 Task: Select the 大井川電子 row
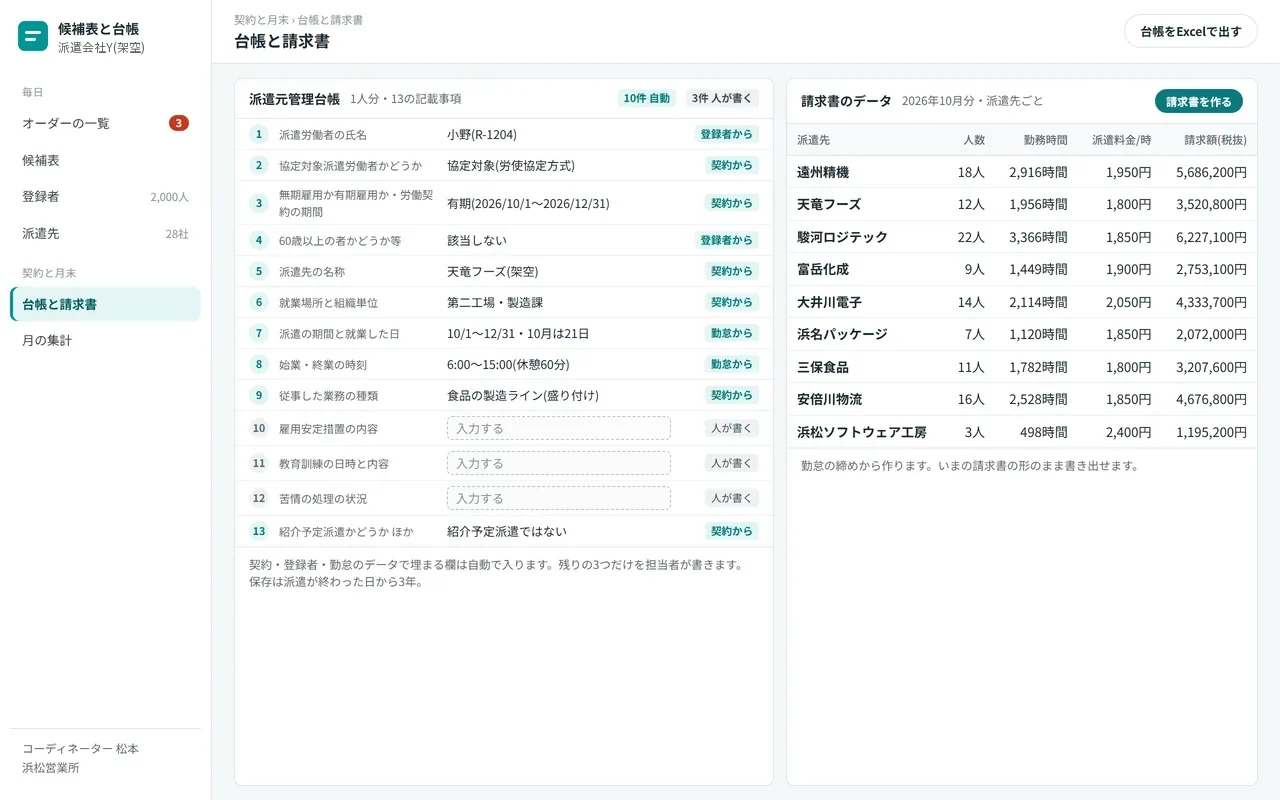pos(1022,302)
